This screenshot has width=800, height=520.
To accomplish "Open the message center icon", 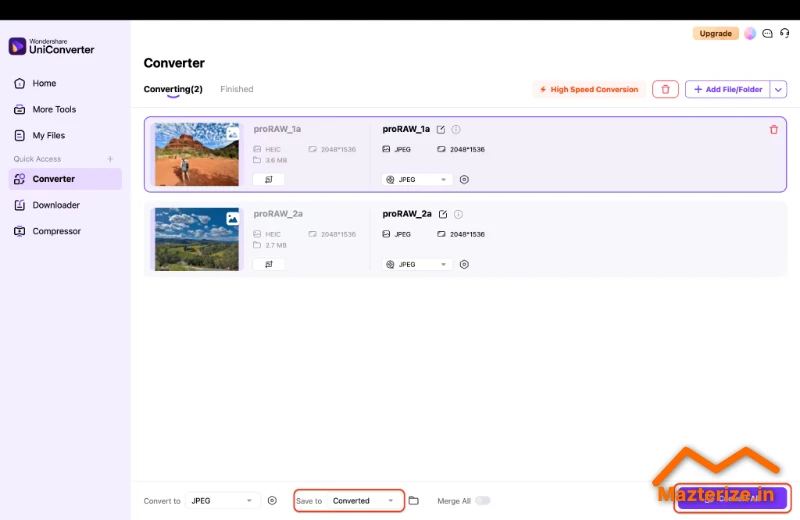I will [767, 33].
